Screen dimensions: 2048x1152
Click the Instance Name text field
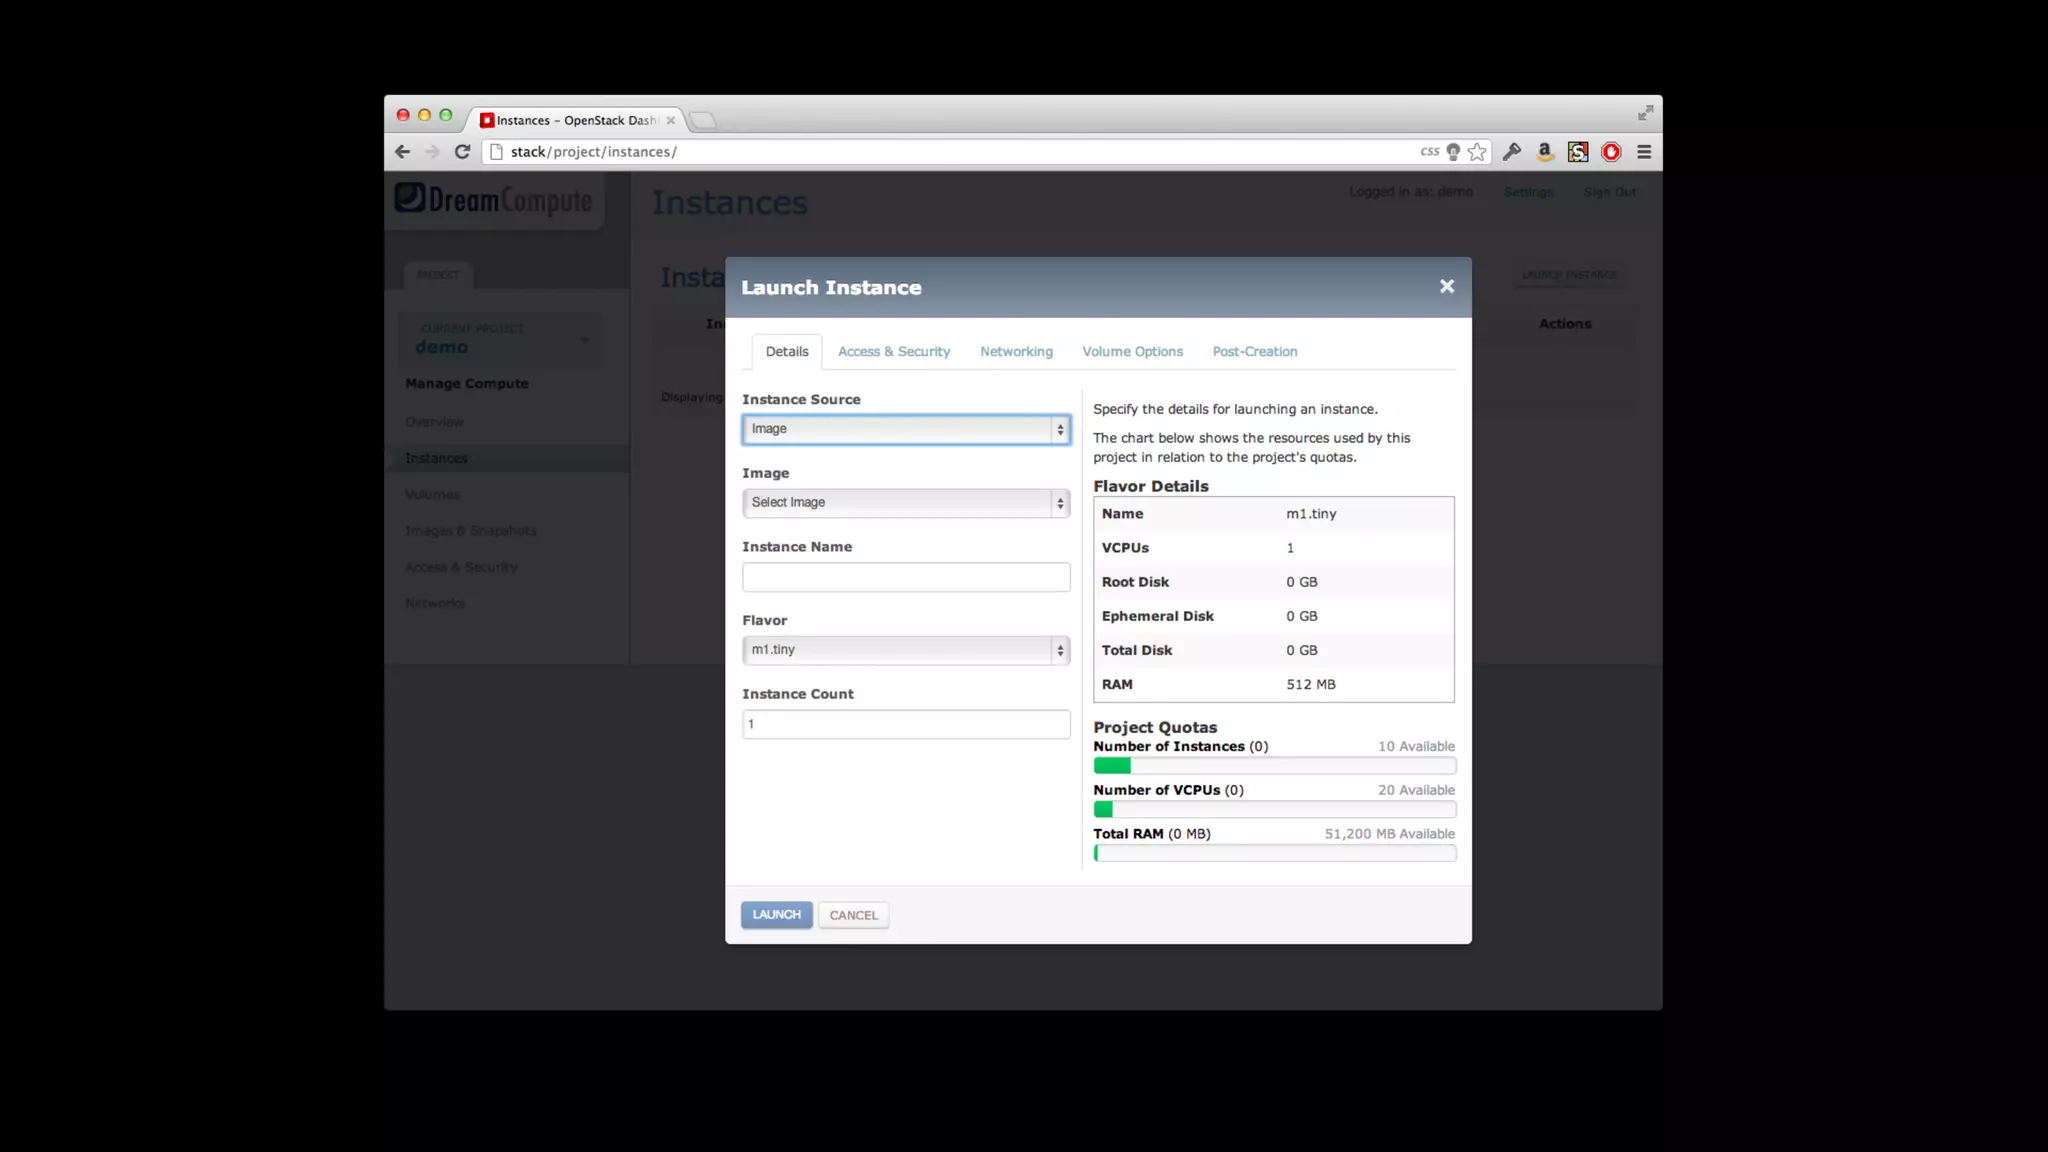(x=906, y=577)
